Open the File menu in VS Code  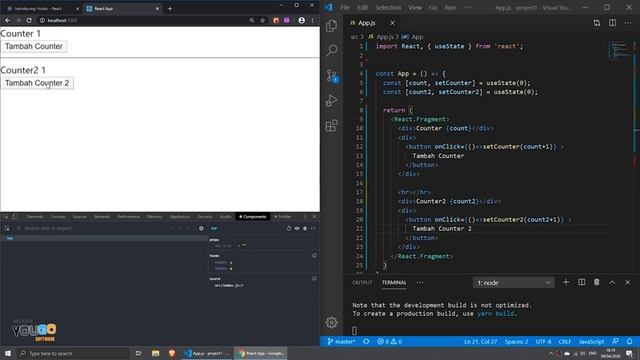[345, 7]
